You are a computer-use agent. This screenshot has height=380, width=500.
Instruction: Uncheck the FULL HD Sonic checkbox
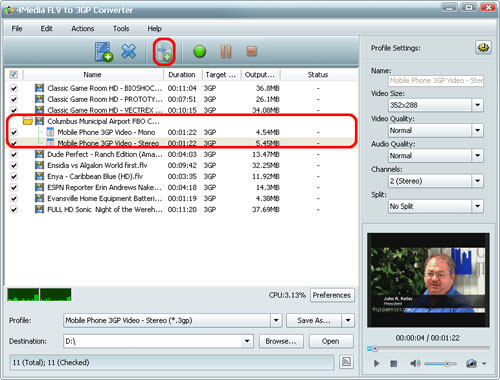pyautogui.click(x=14, y=210)
